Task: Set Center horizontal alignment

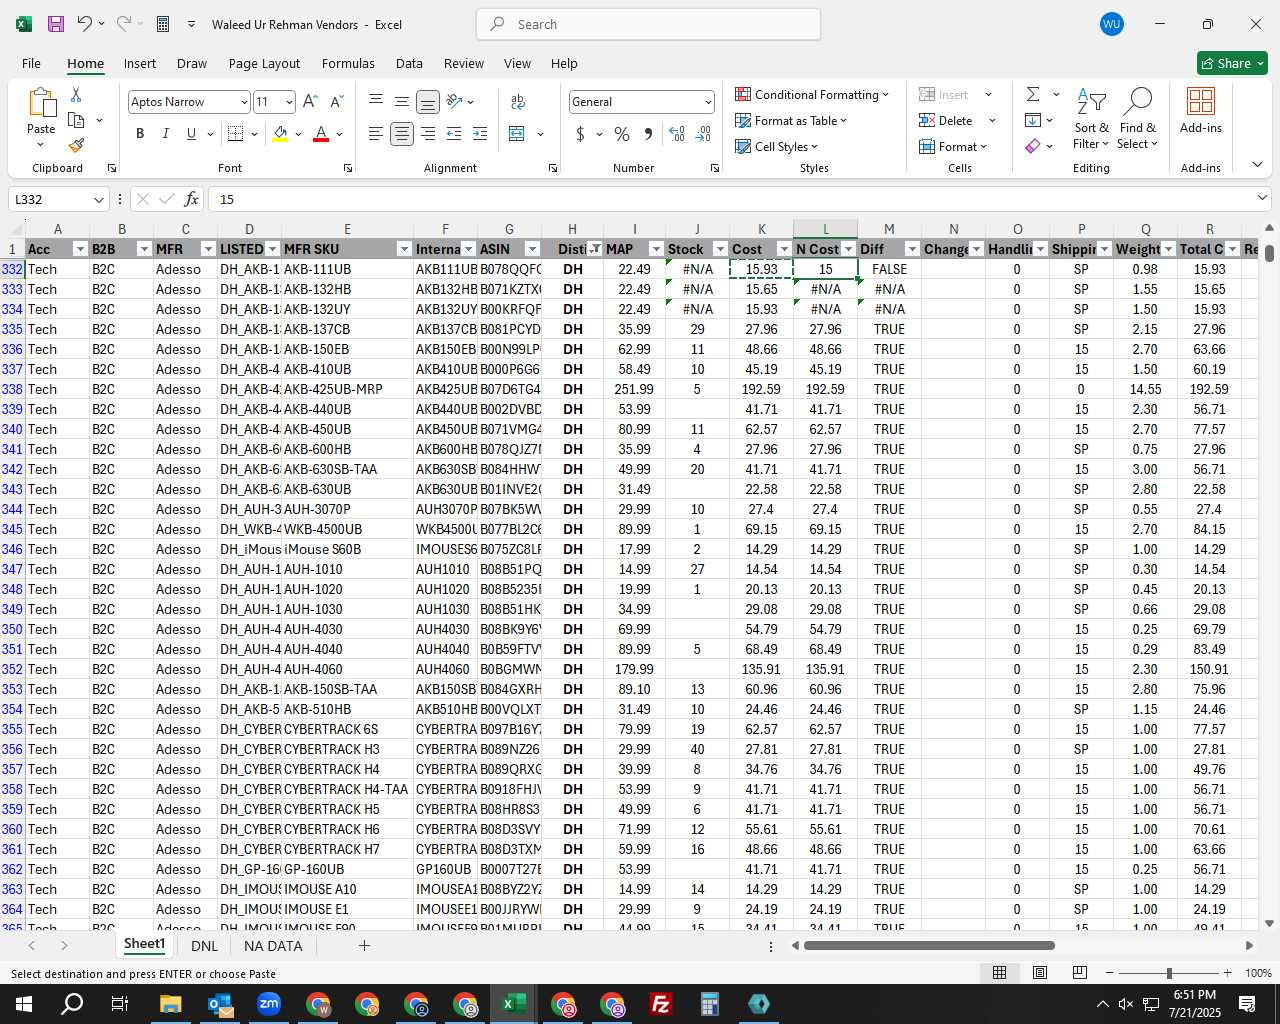Action: pos(401,133)
